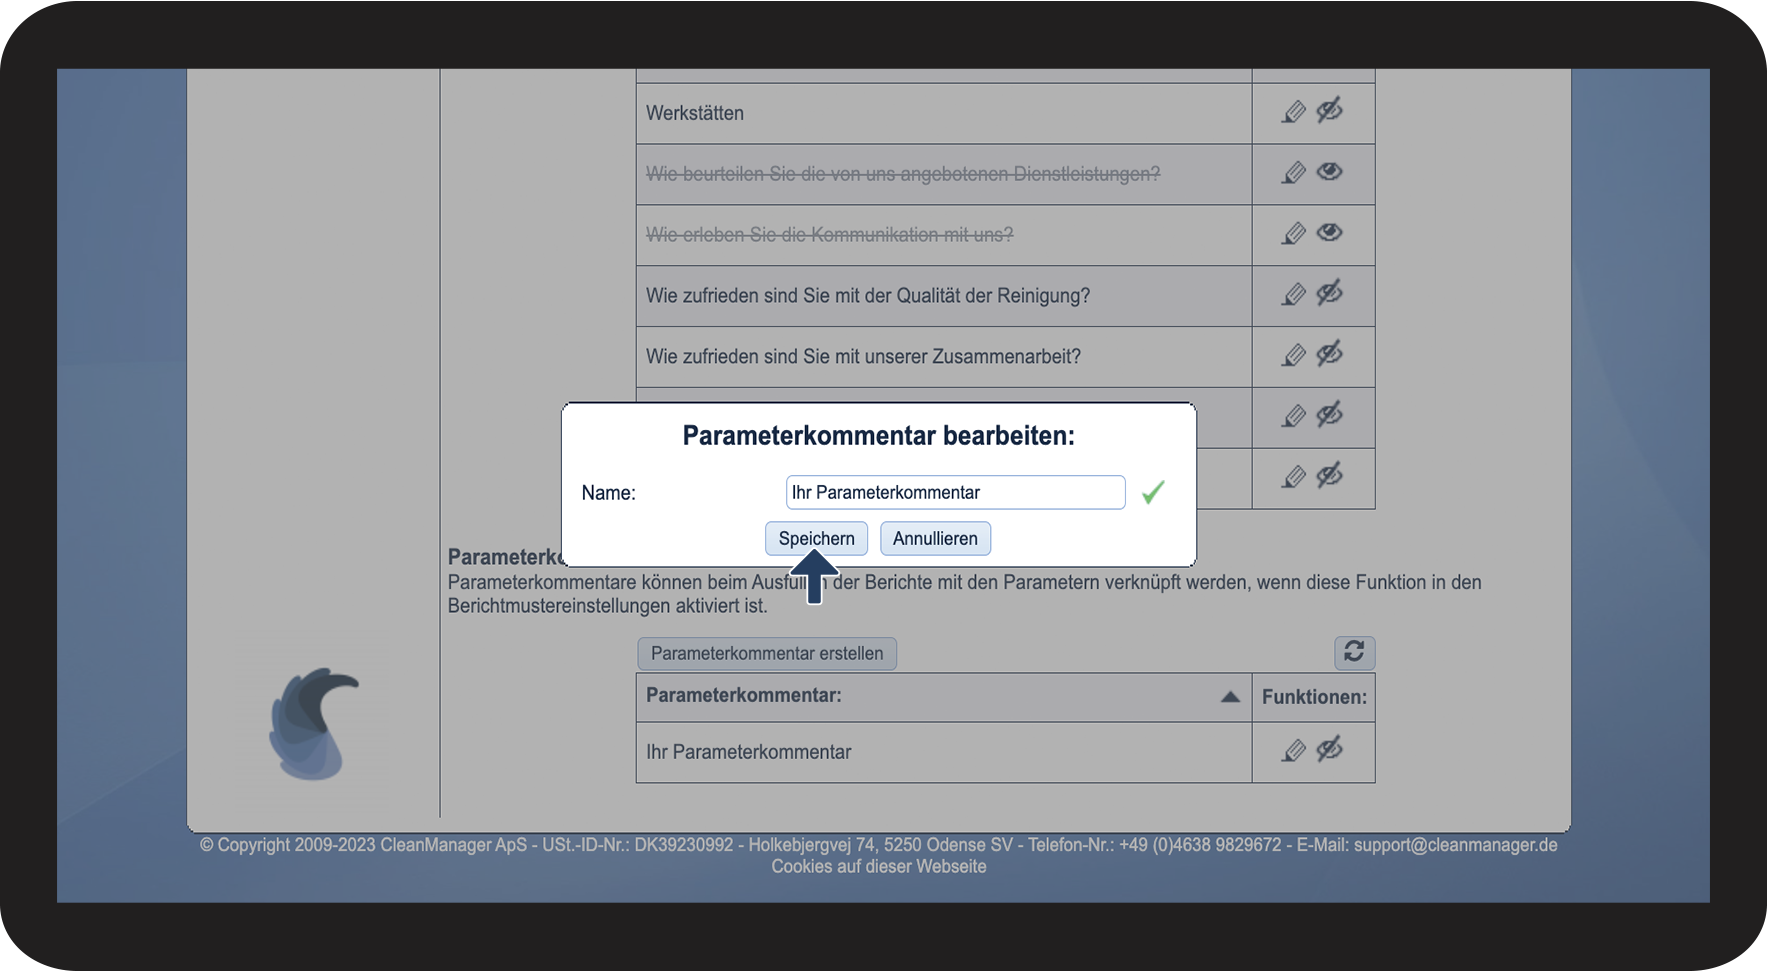This screenshot has width=1767, height=971.
Task: Click 'Wie zufrieden sind Sie mit der Qualität' text
Action: point(868,296)
